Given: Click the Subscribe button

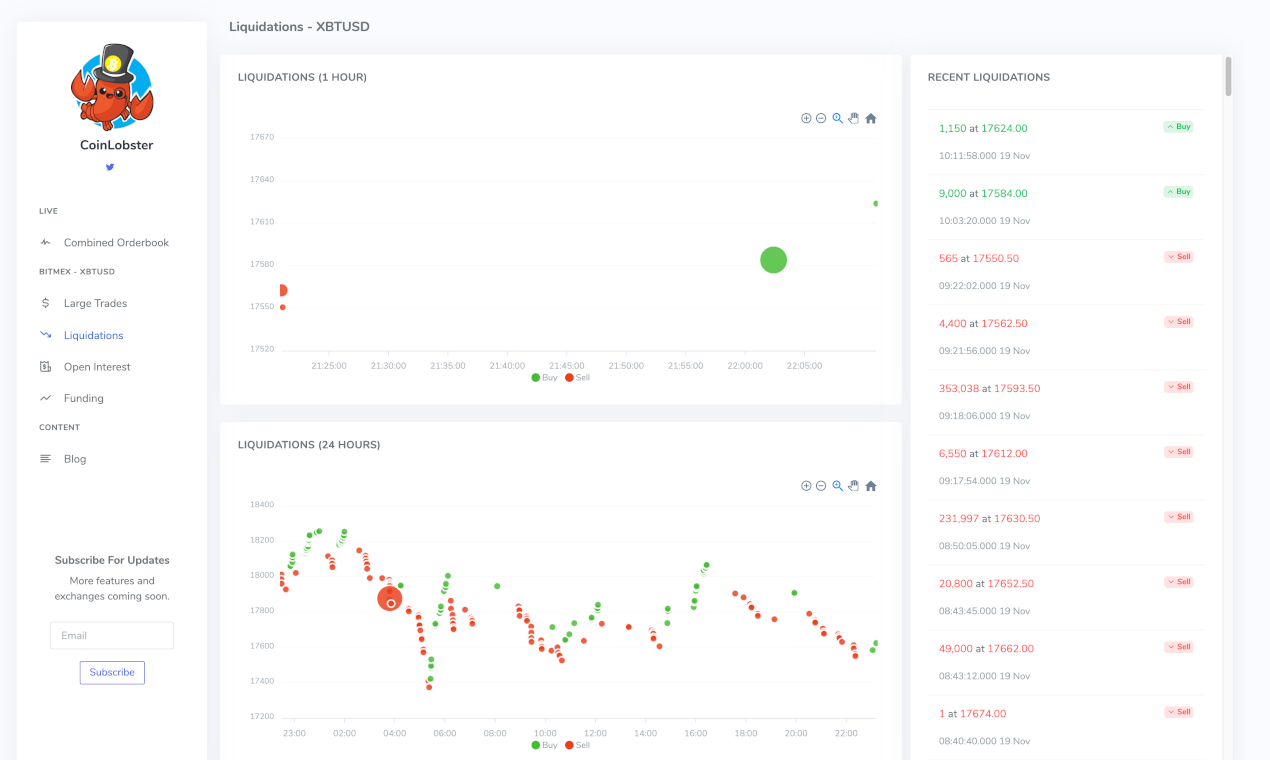Looking at the screenshot, I should pyautogui.click(x=111, y=672).
